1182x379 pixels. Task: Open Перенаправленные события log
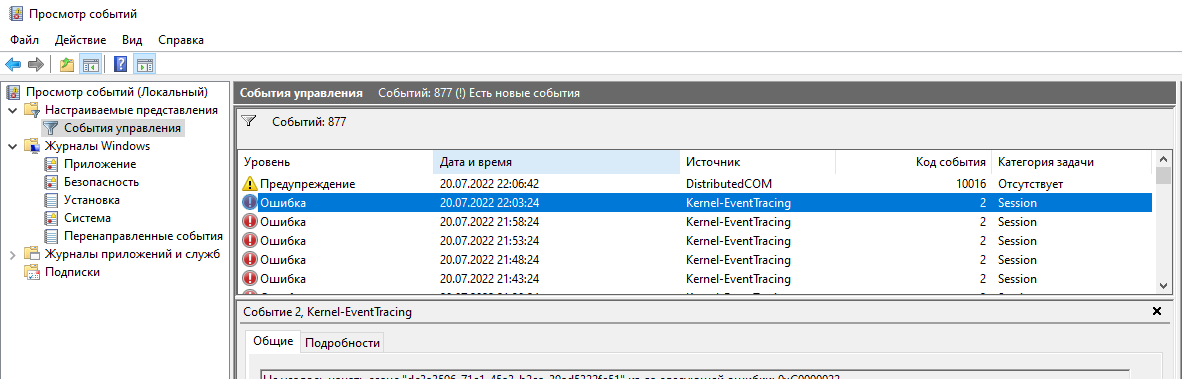coord(143,237)
